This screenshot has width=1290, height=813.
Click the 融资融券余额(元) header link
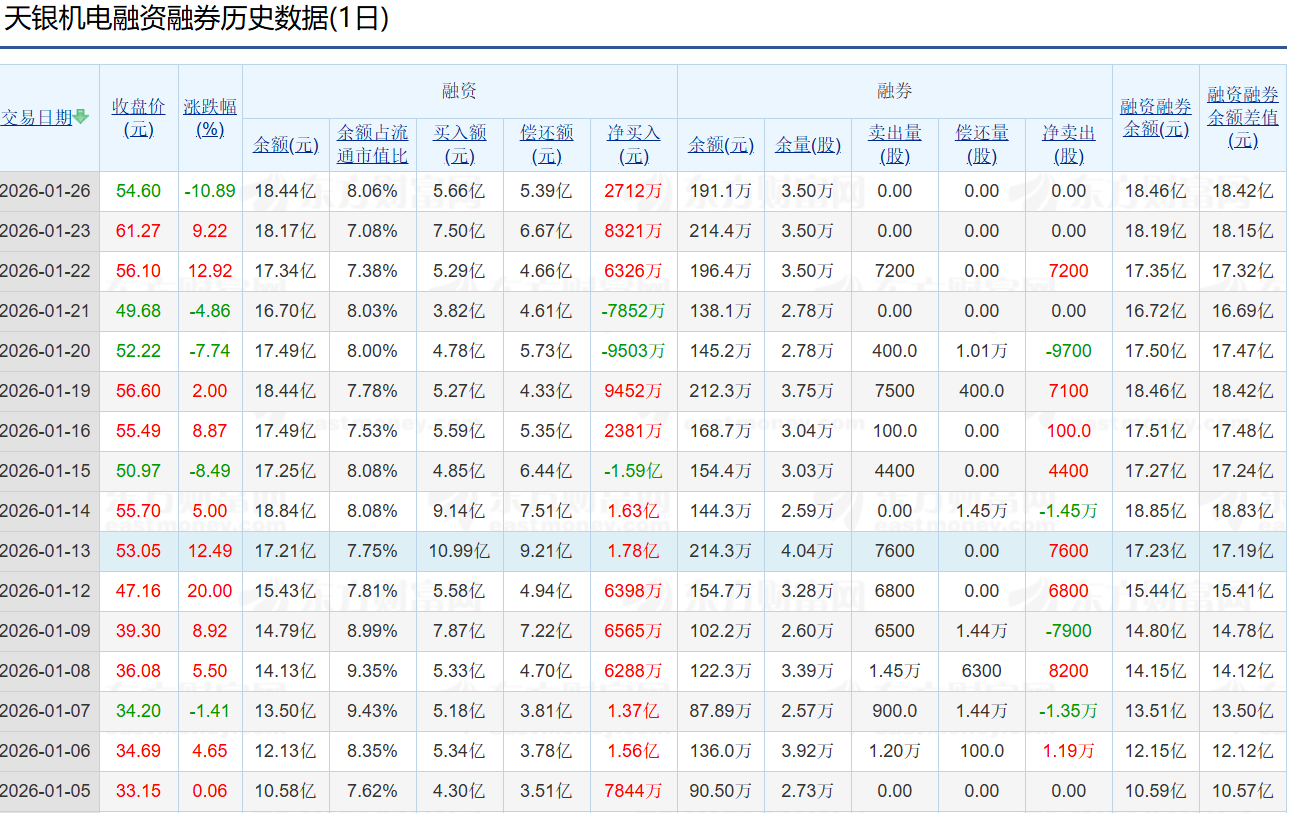[1156, 117]
